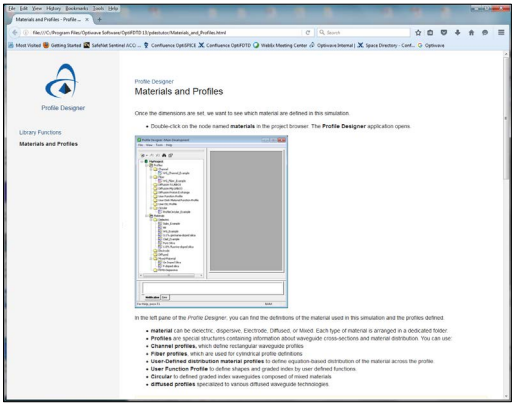Click the bold 'Circular' bullet text
This screenshot has width=515, height=407.
pyautogui.click(x=161, y=377)
